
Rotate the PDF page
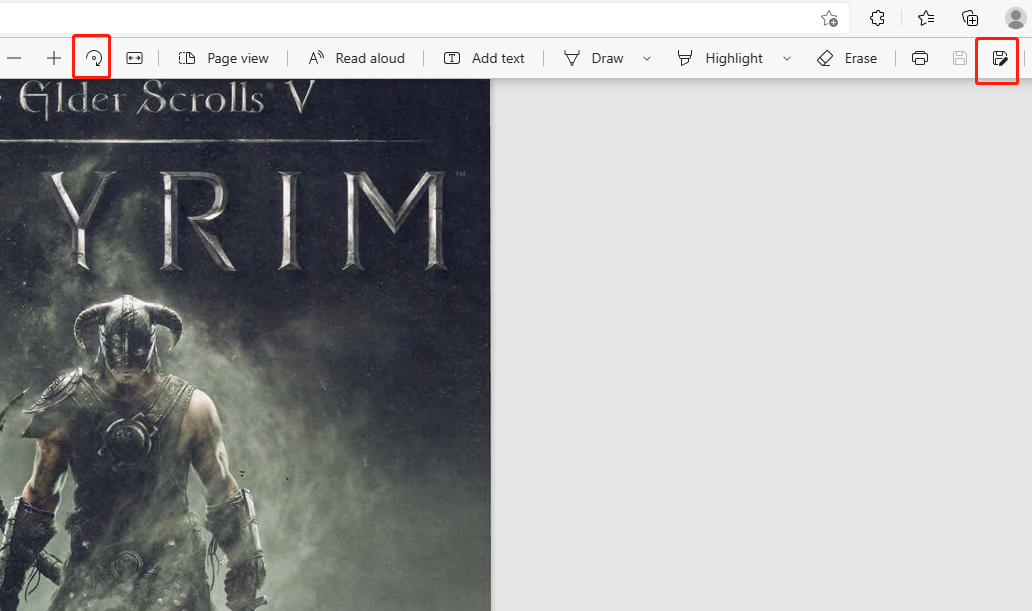93,58
